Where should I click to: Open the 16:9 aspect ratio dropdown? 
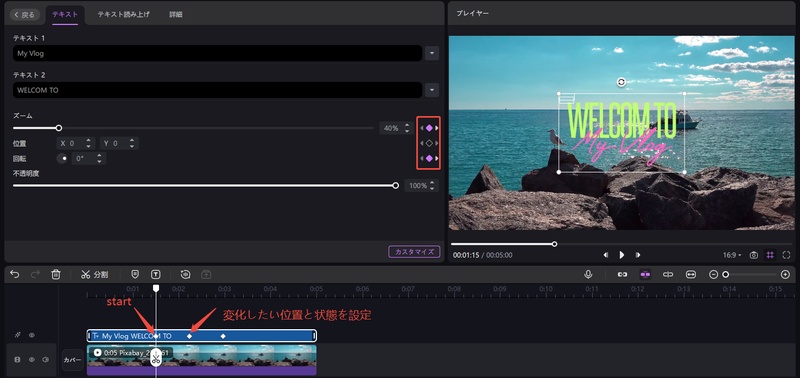(x=732, y=255)
